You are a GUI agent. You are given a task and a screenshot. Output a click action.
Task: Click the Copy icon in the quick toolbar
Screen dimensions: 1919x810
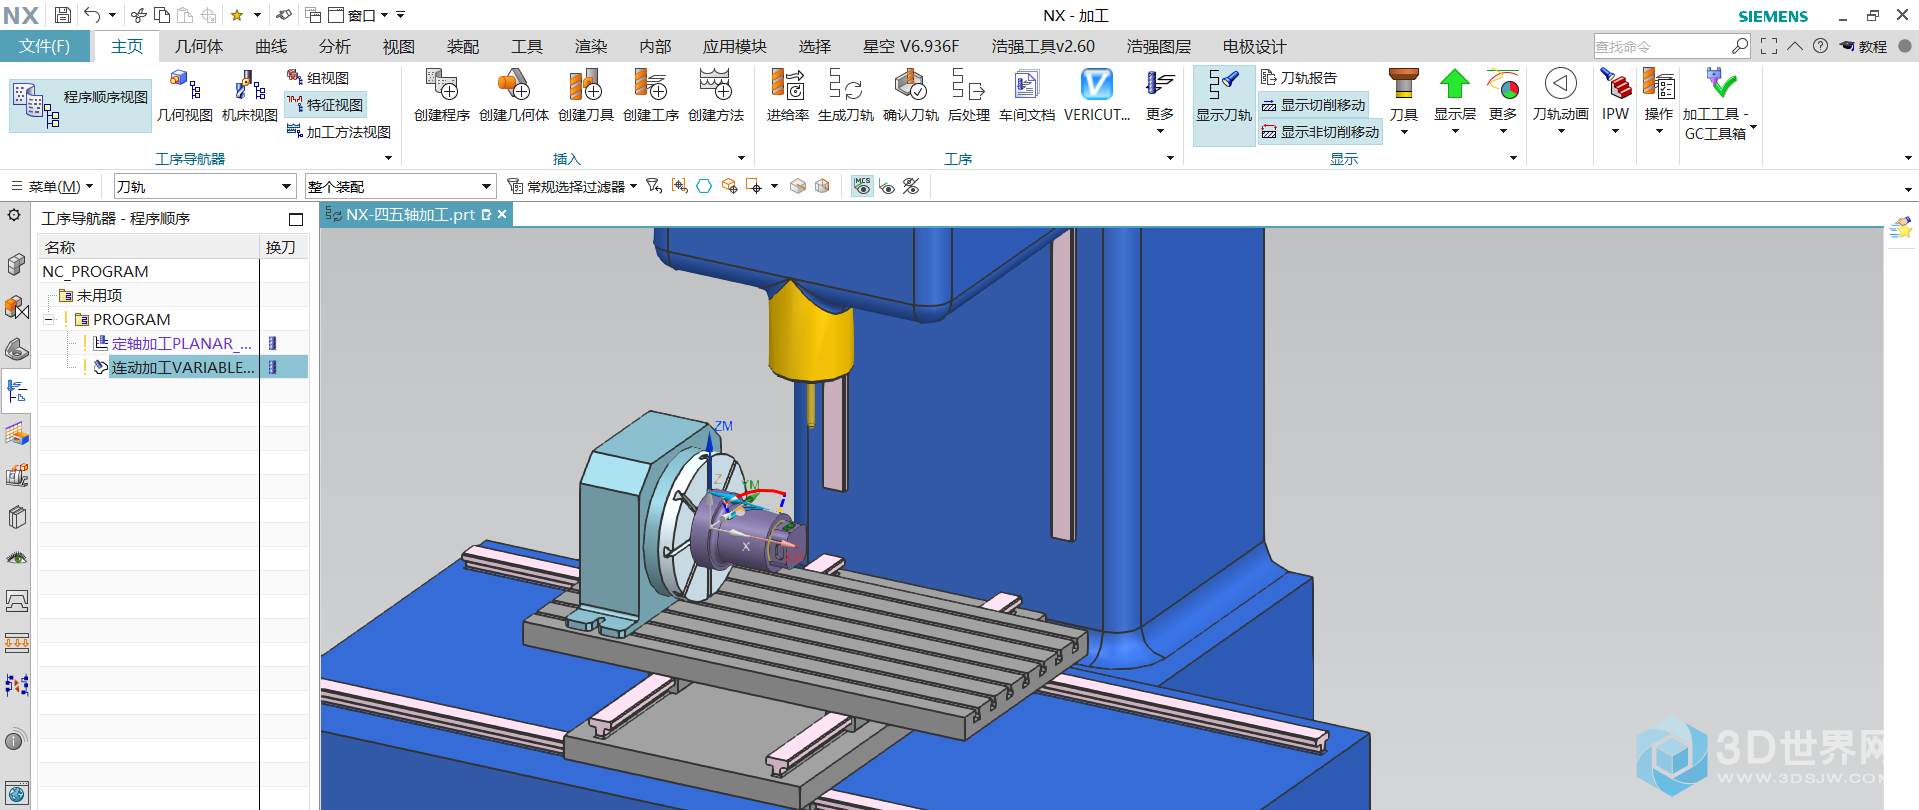(162, 15)
